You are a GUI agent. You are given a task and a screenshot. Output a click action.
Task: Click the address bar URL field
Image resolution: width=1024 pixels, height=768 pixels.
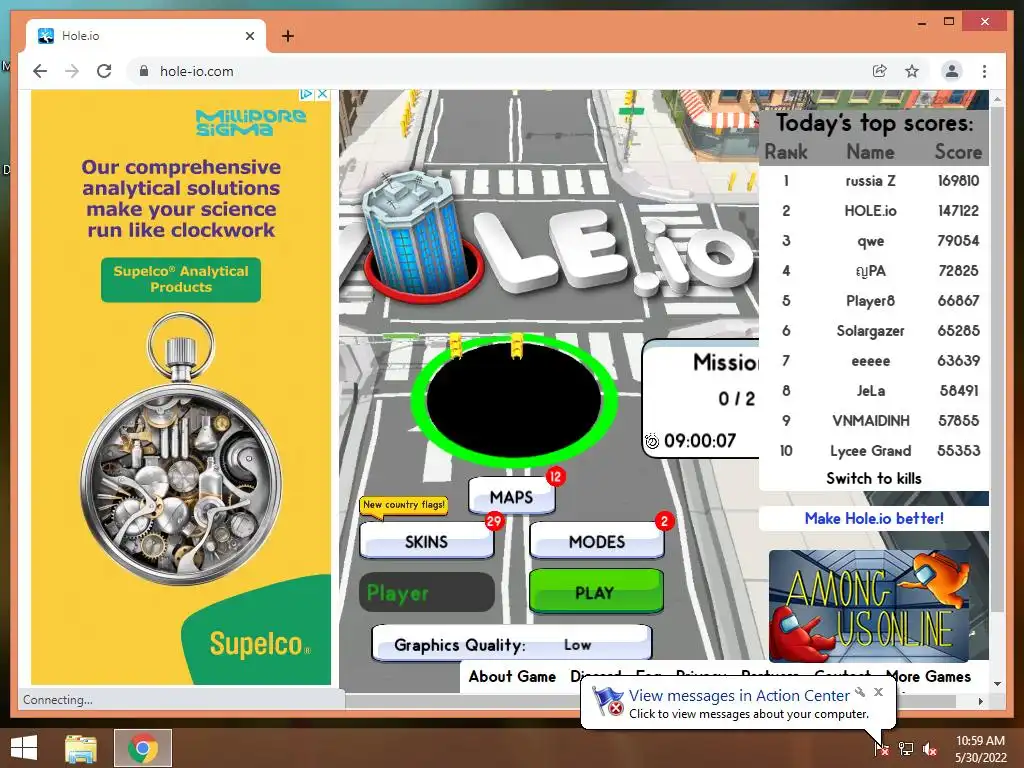(496, 71)
